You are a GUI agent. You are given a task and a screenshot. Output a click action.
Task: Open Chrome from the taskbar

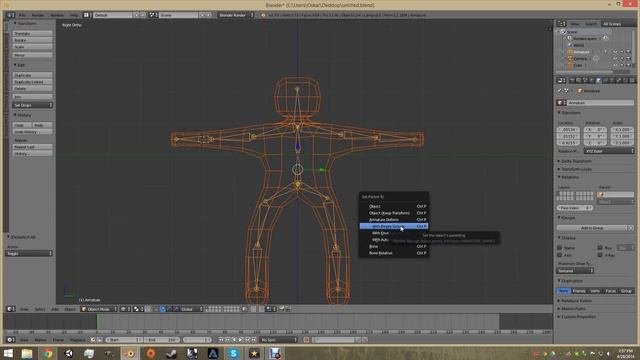[x=47, y=353]
